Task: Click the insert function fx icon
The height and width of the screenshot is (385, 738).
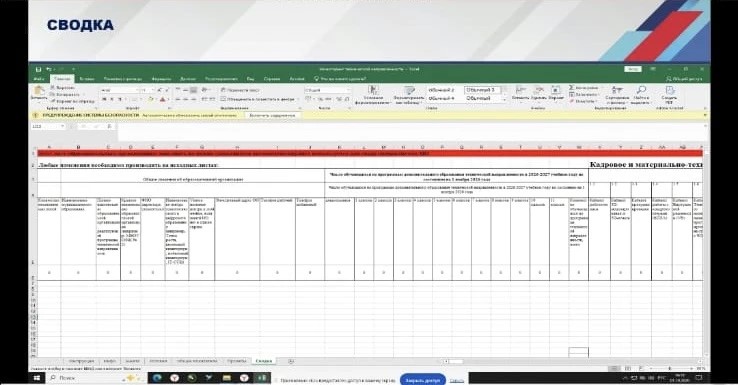Action: 109,126
